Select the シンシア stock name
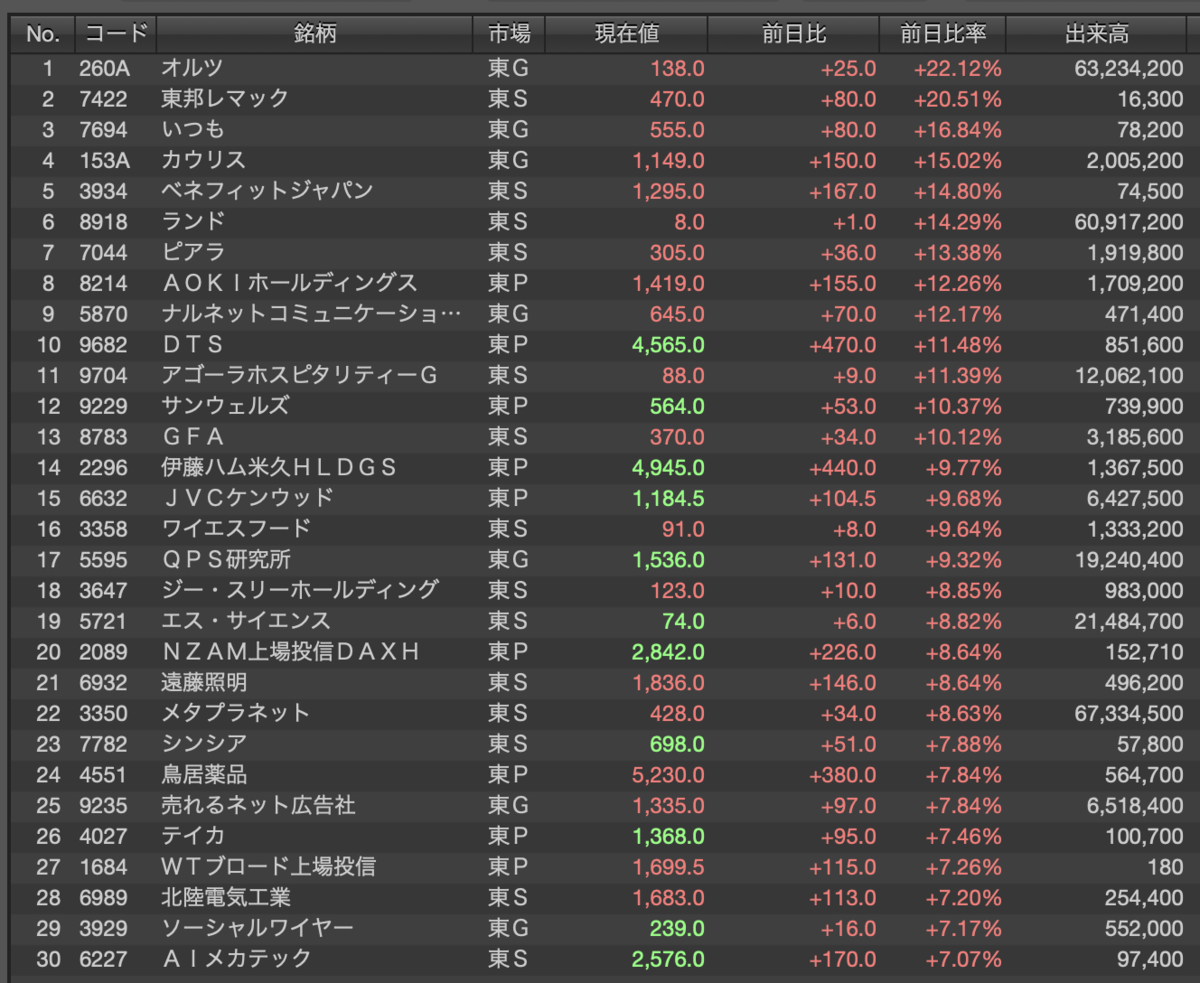 203,744
